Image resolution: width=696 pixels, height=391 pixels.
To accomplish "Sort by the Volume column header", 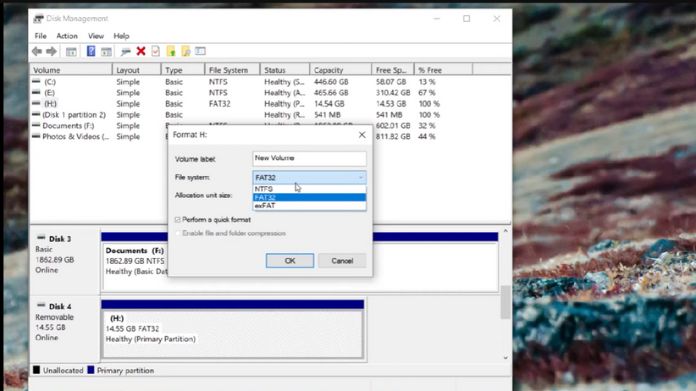I will (x=71, y=70).
